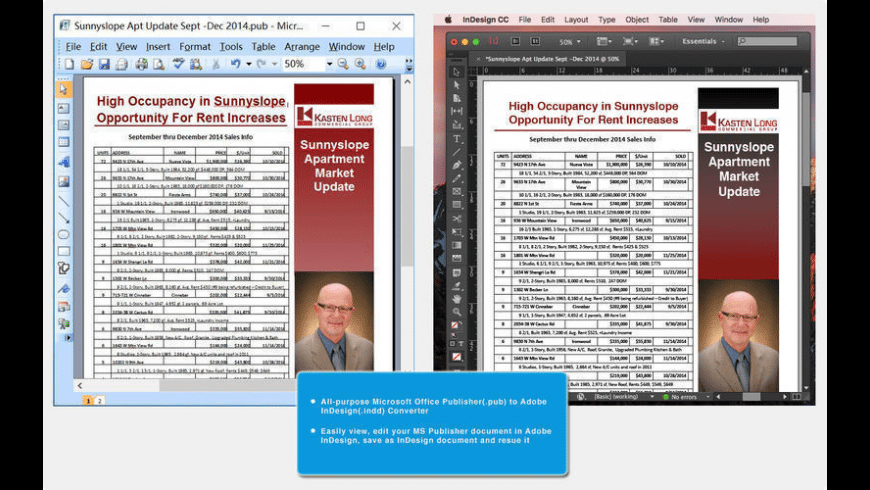870x490 pixels.
Task: Go to page 2 in Publisher navigator
Action: pyautogui.click(x=99, y=400)
